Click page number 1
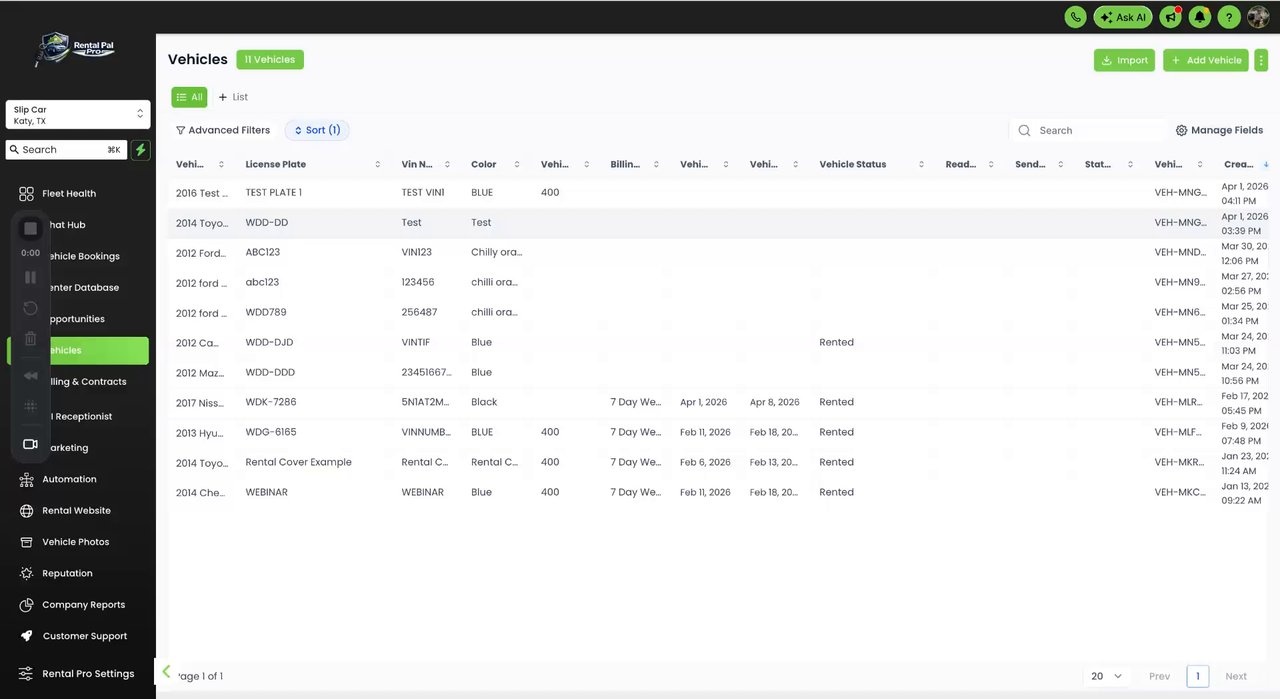This screenshot has height=699, width=1280. click(1197, 676)
